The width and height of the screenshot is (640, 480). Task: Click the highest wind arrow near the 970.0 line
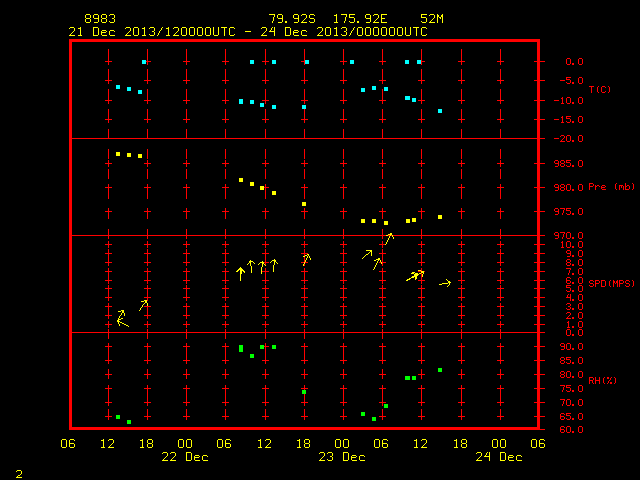tap(389, 239)
